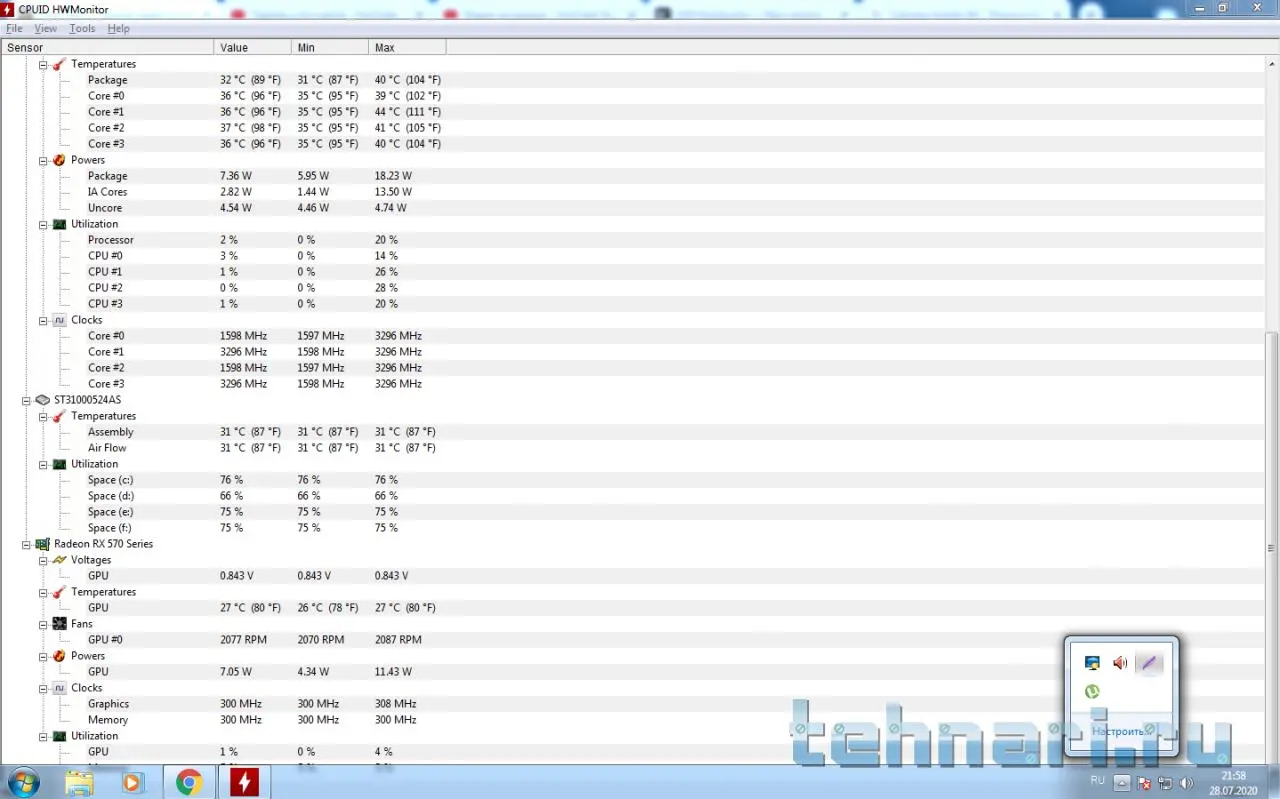1280x799 pixels.
Task: Select the Processor utilization row
Action: point(632,240)
